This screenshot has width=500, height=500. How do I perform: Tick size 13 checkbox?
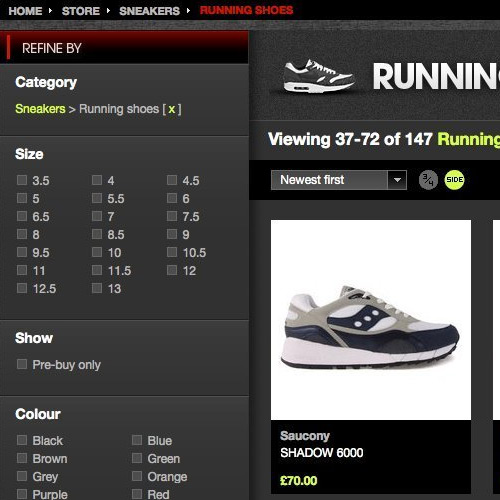(x=97, y=288)
